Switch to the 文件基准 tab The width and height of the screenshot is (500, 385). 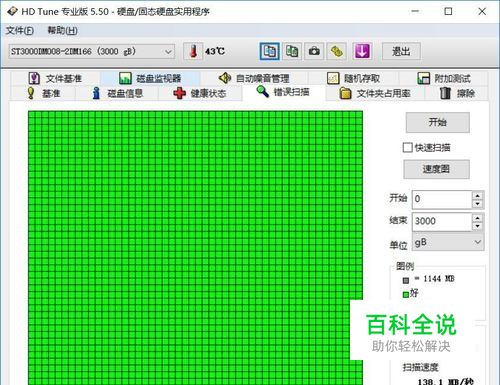[x=55, y=78]
